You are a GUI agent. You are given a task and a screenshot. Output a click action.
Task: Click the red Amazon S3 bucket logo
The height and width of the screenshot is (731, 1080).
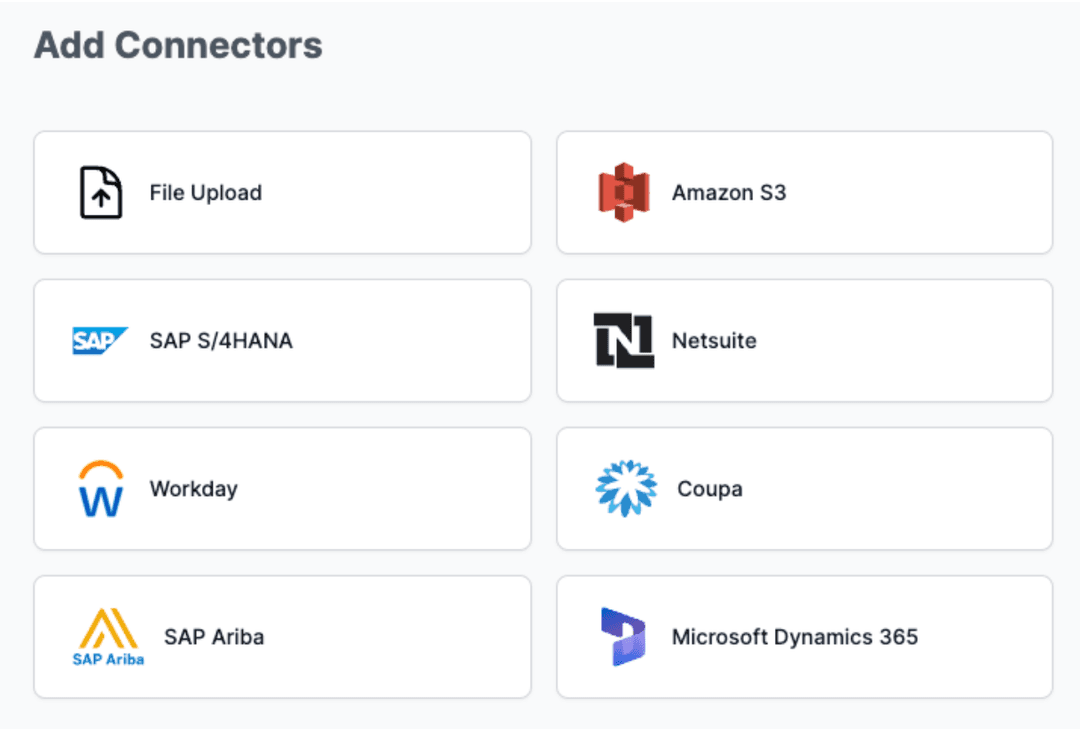[623, 192]
